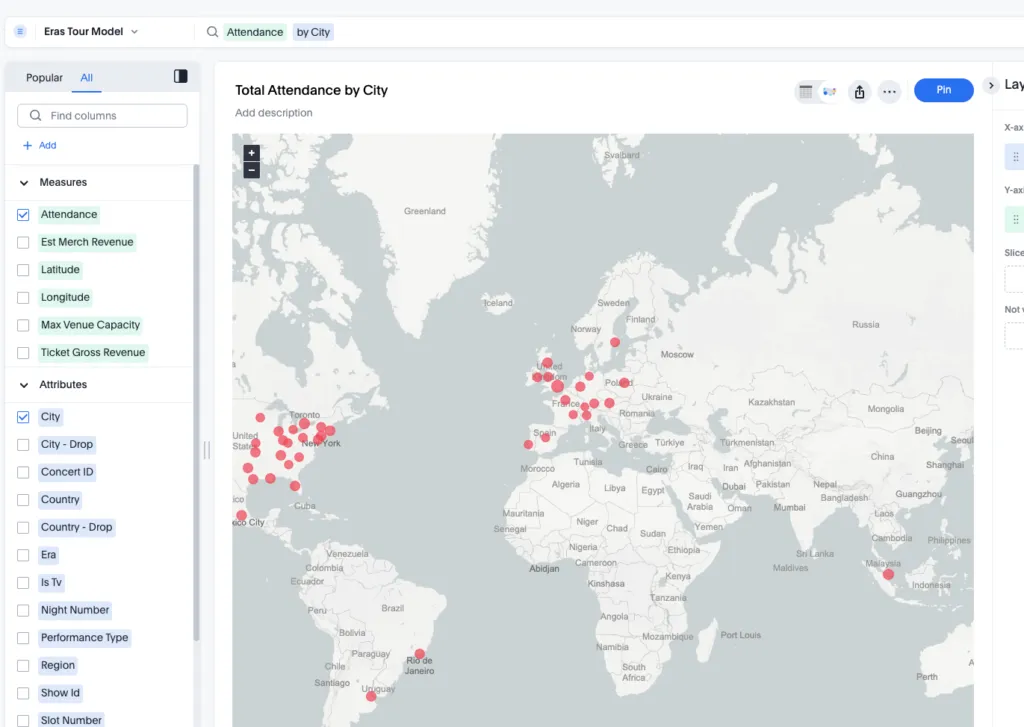Switch to the Popular tab
The width and height of the screenshot is (1024, 727).
(44, 78)
